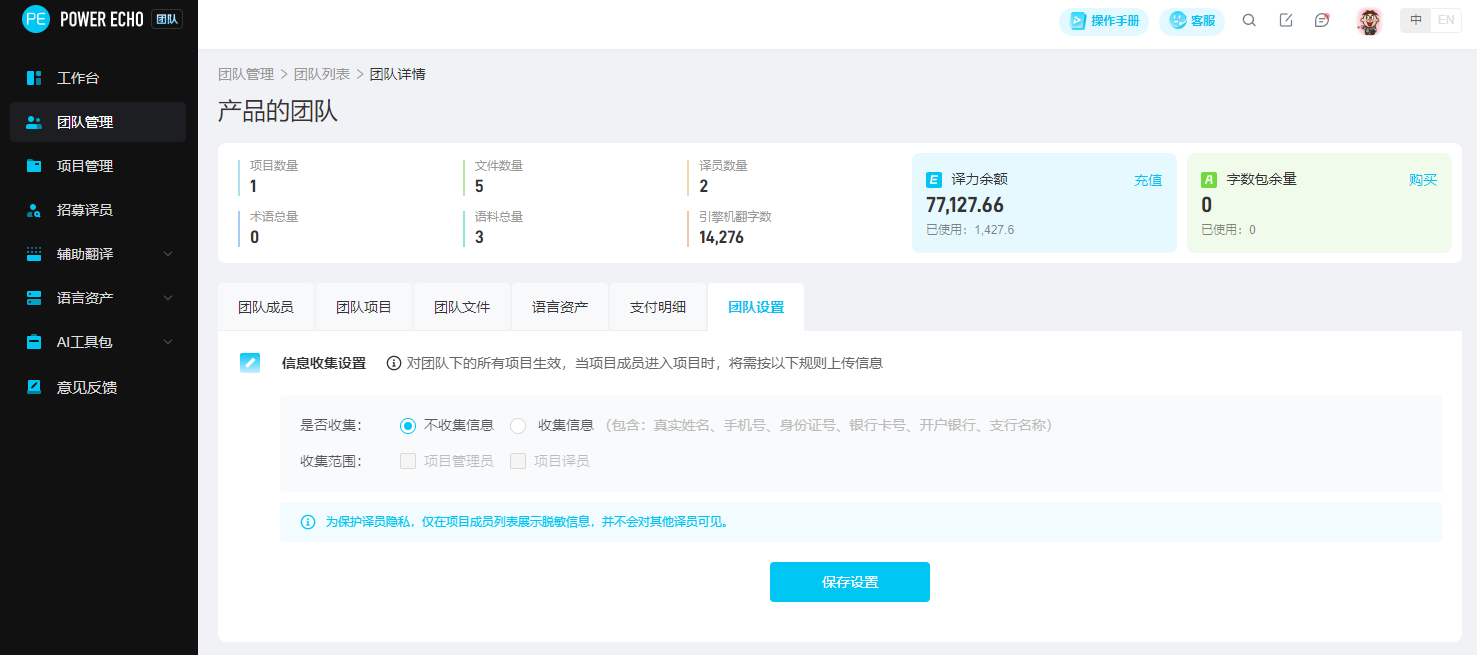This screenshot has height=655, width=1477.
Task: Open the messages notification icon
Action: click(x=1322, y=20)
